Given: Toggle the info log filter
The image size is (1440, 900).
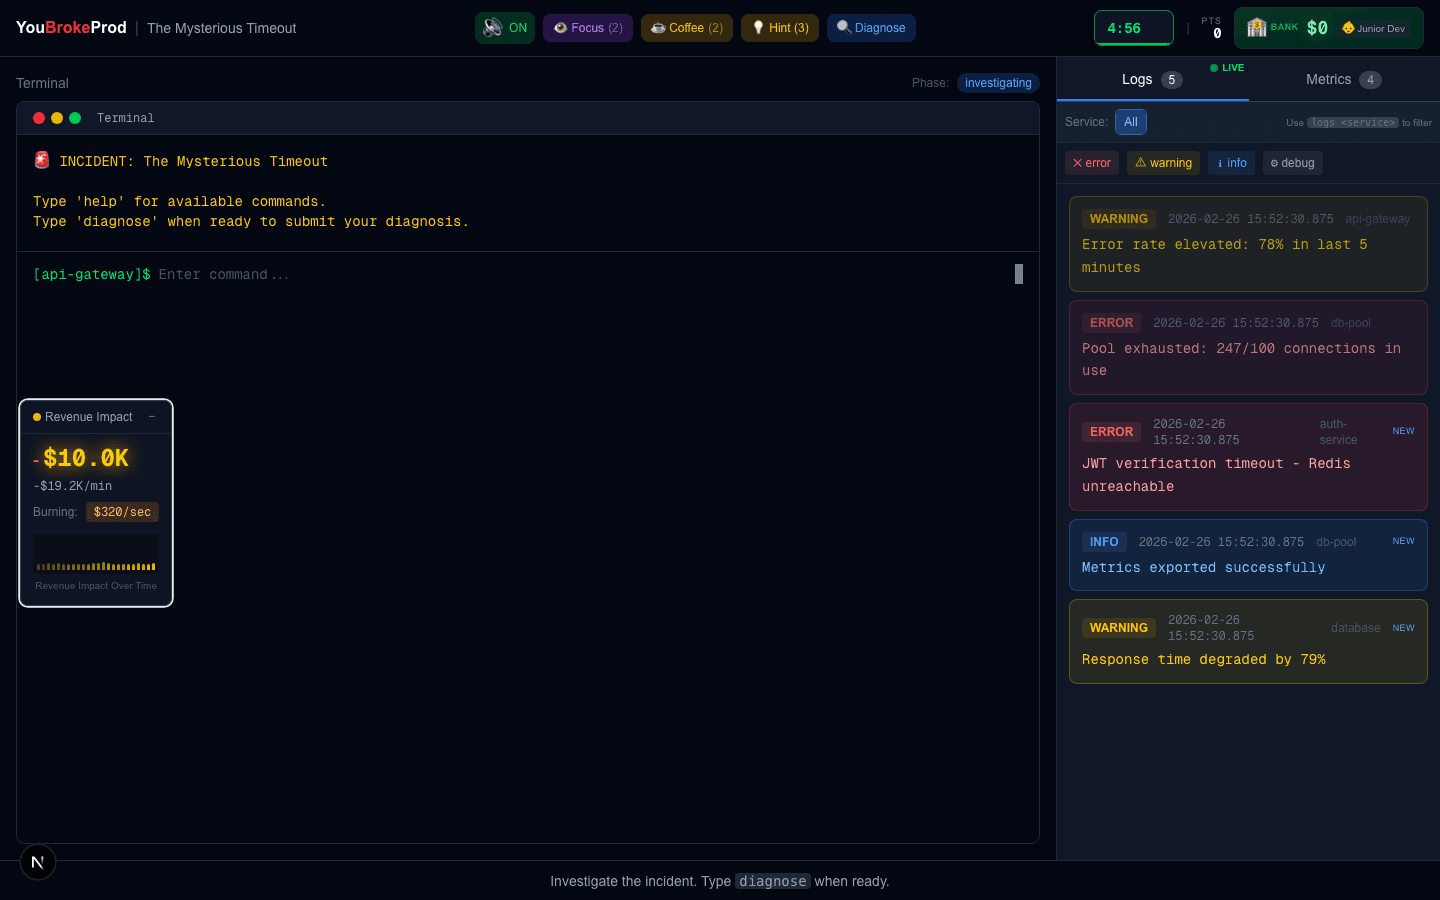Looking at the screenshot, I should point(1231,162).
